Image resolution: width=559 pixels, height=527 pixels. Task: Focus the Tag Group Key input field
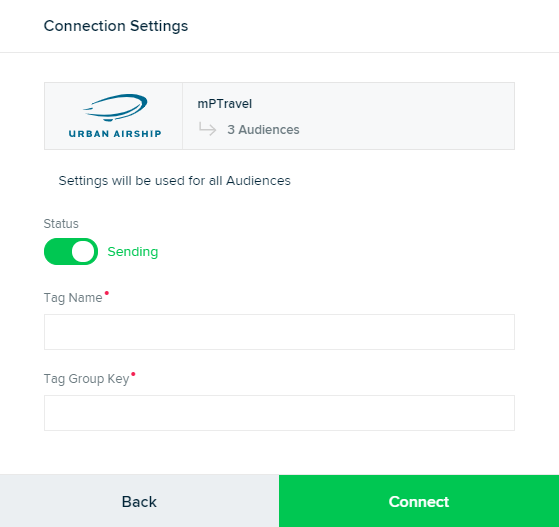point(279,413)
